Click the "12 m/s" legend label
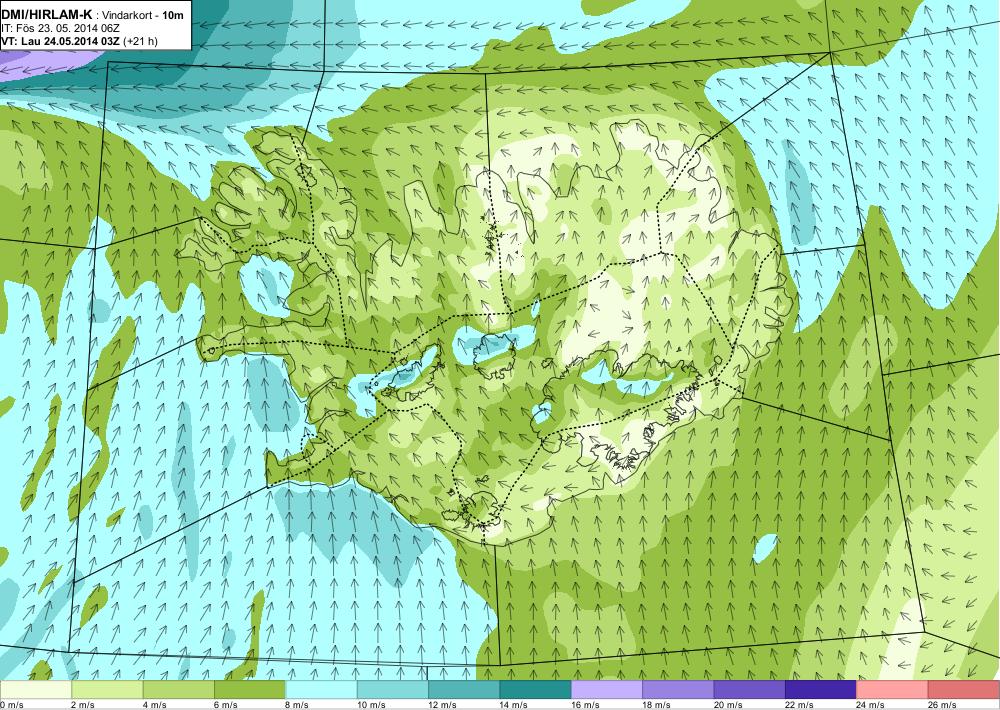The image size is (1000, 710). 443,705
